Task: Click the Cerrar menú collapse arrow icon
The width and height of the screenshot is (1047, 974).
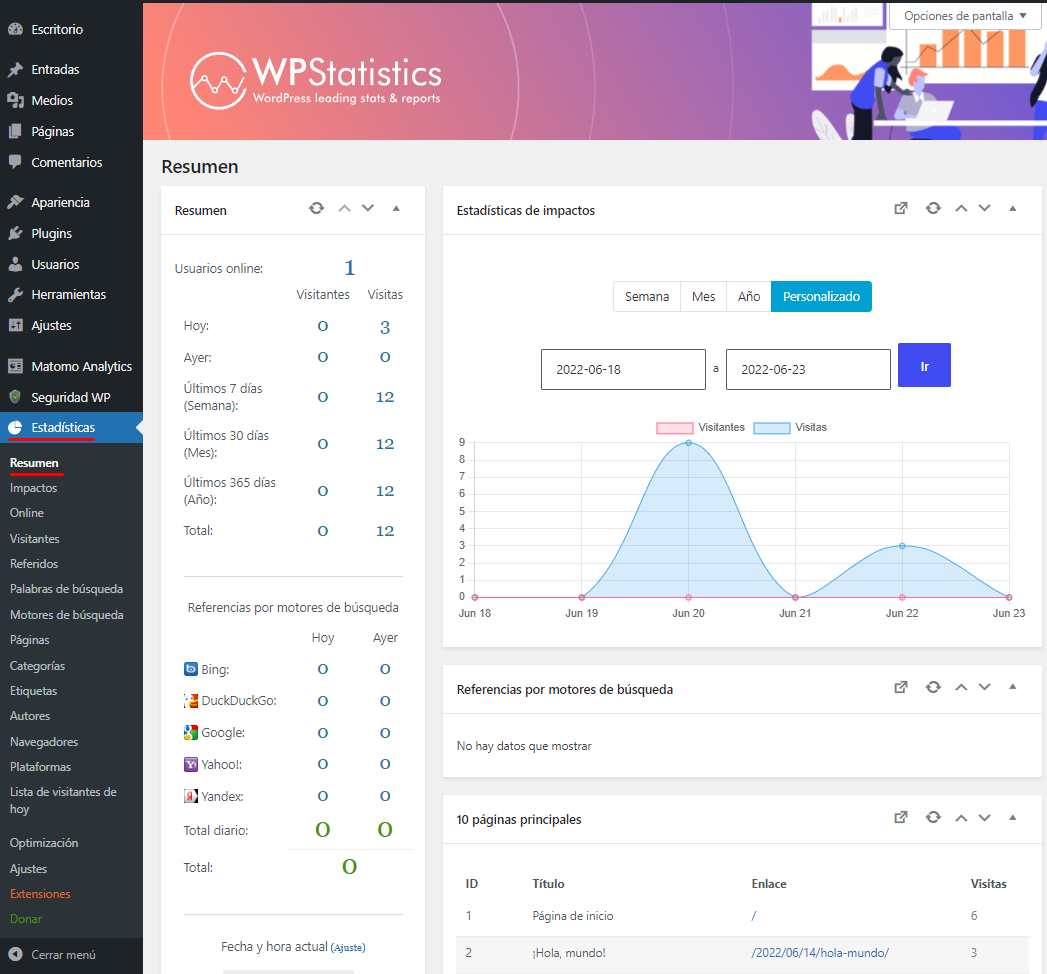Action: tap(15, 955)
